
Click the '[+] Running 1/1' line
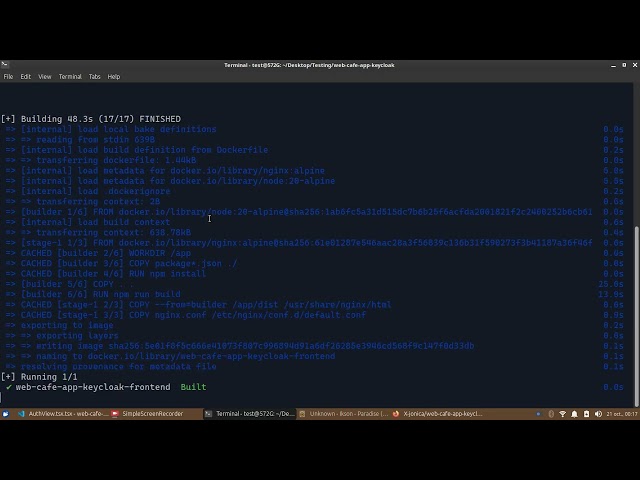click(39, 377)
